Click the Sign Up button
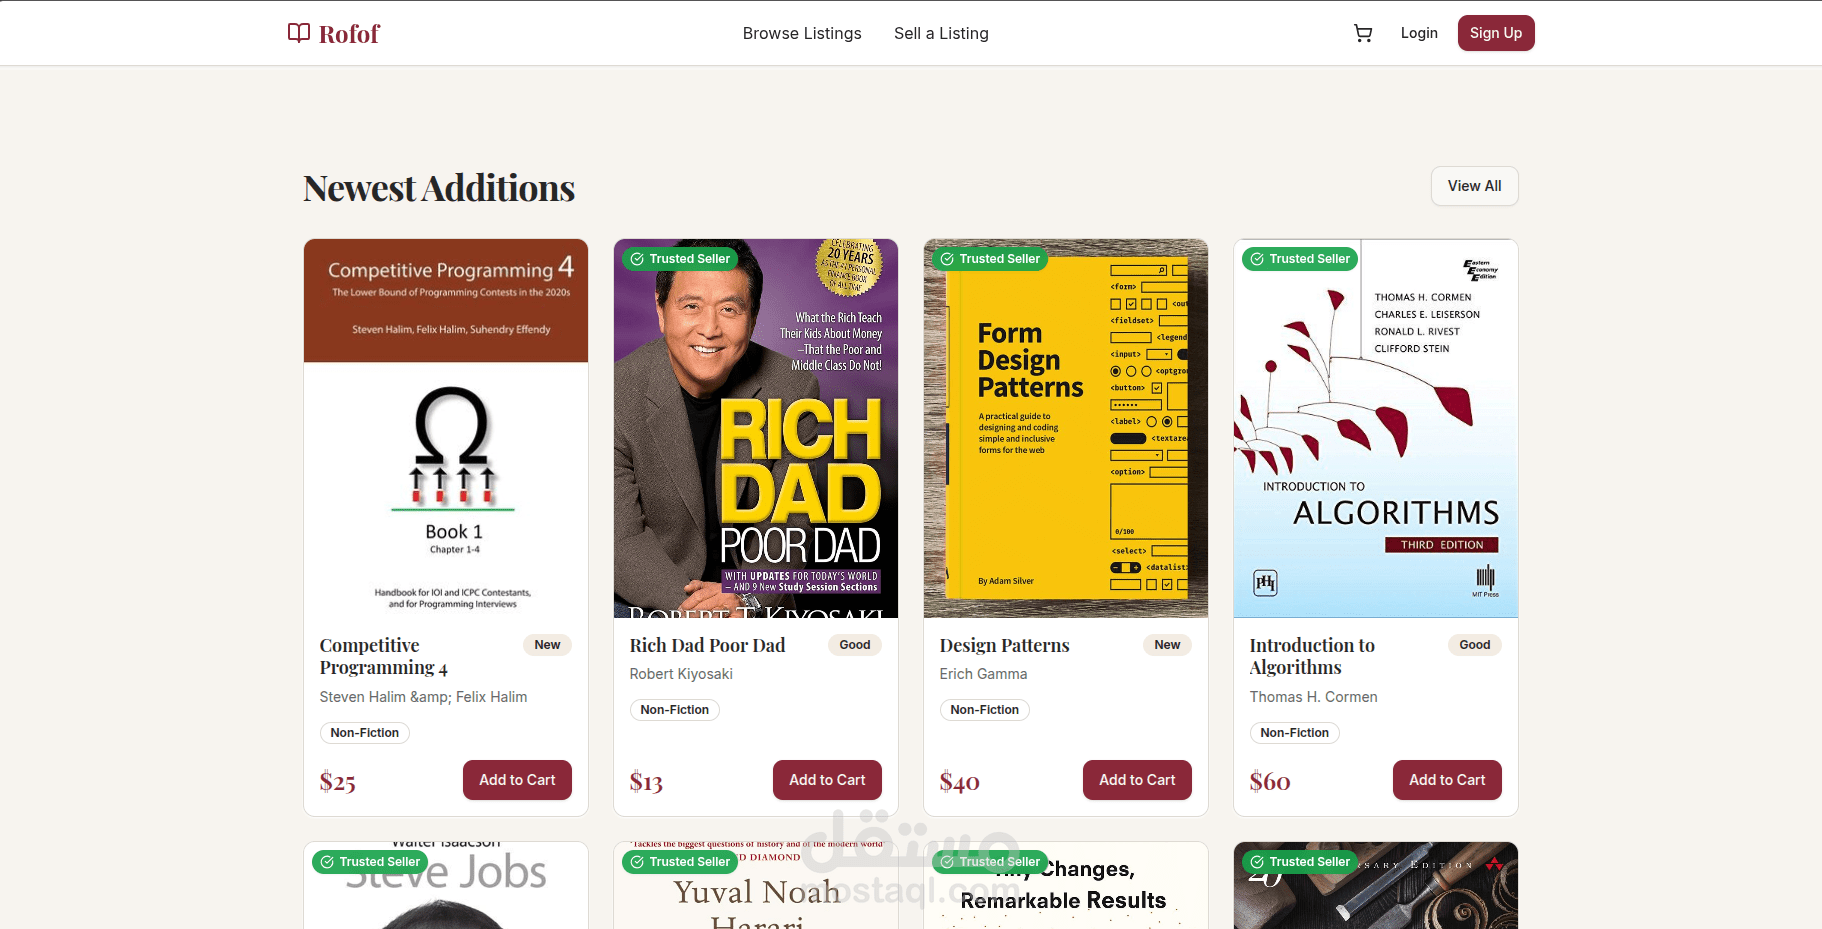 (1496, 33)
